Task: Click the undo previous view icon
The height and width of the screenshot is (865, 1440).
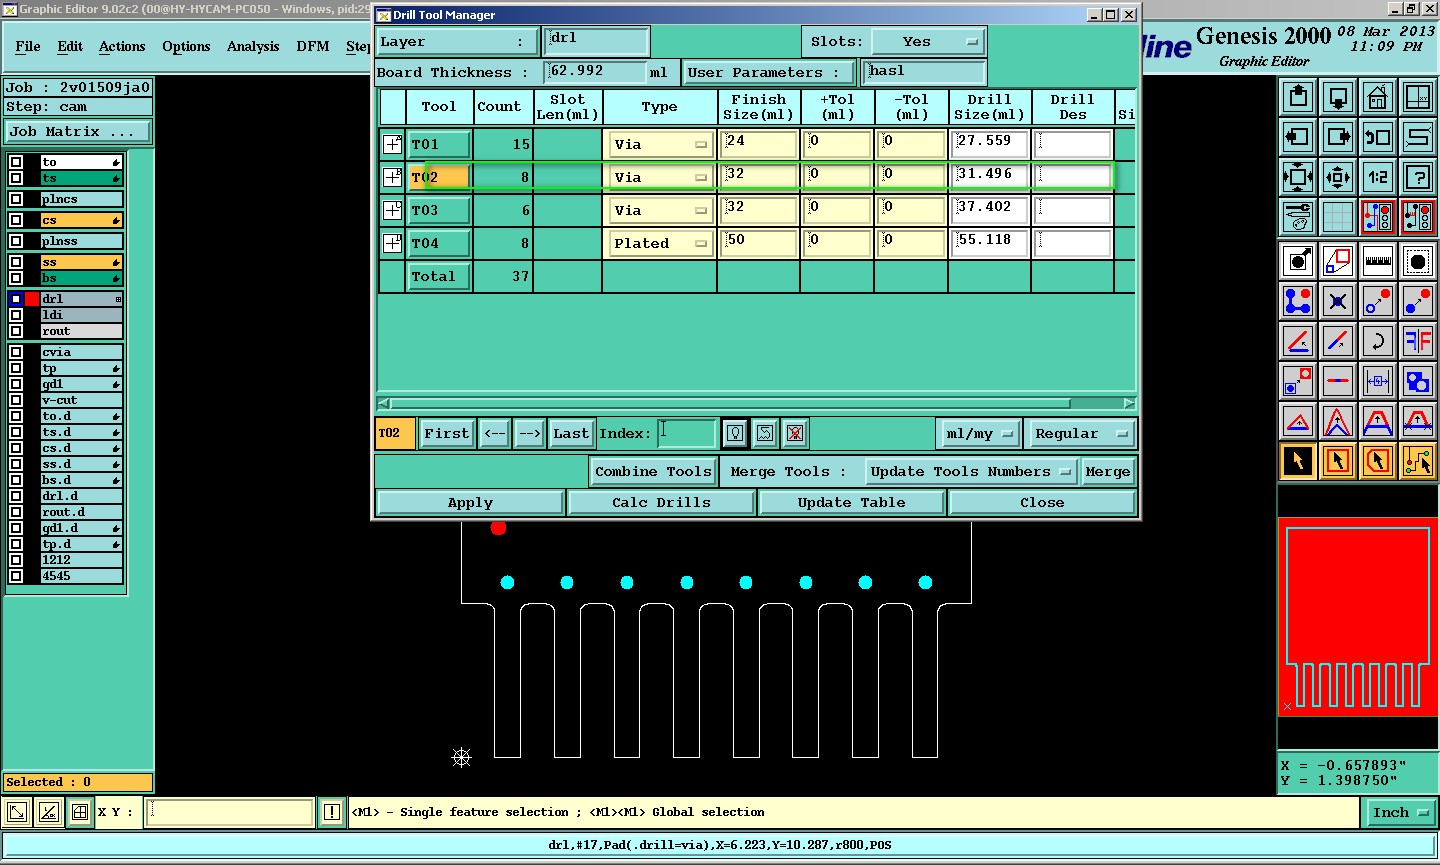Action: click(x=1377, y=137)
